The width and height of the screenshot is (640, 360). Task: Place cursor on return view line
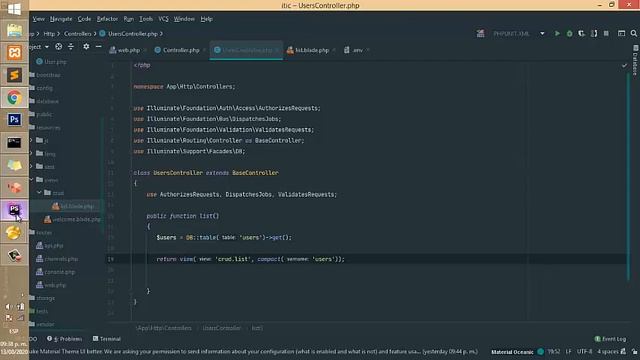pos(250,259)
